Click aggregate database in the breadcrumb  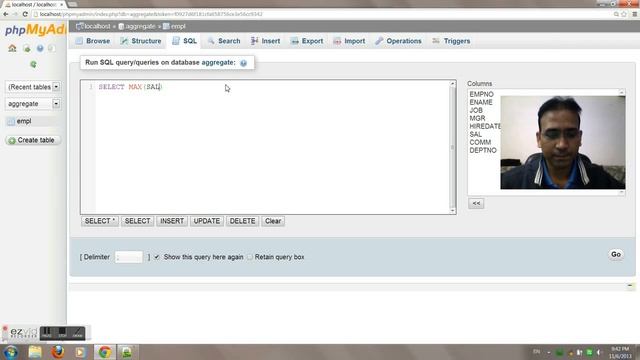(140, 26)
